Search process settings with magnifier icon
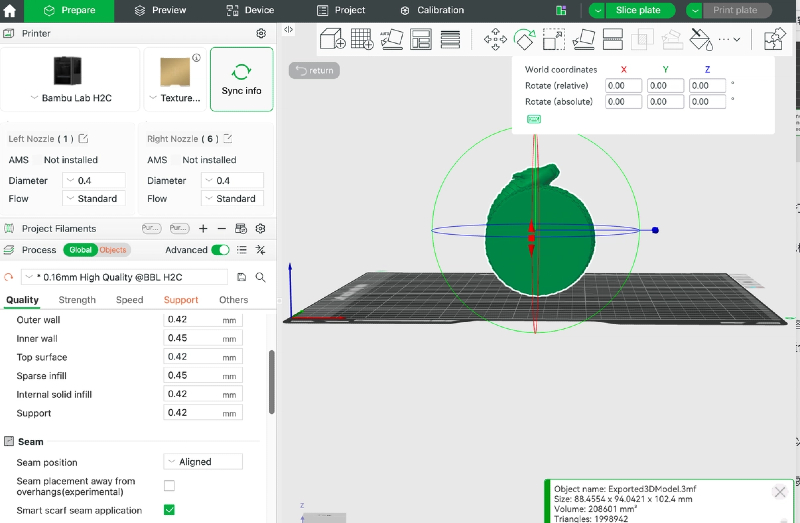800x523 pixels. tap(260, 277)
